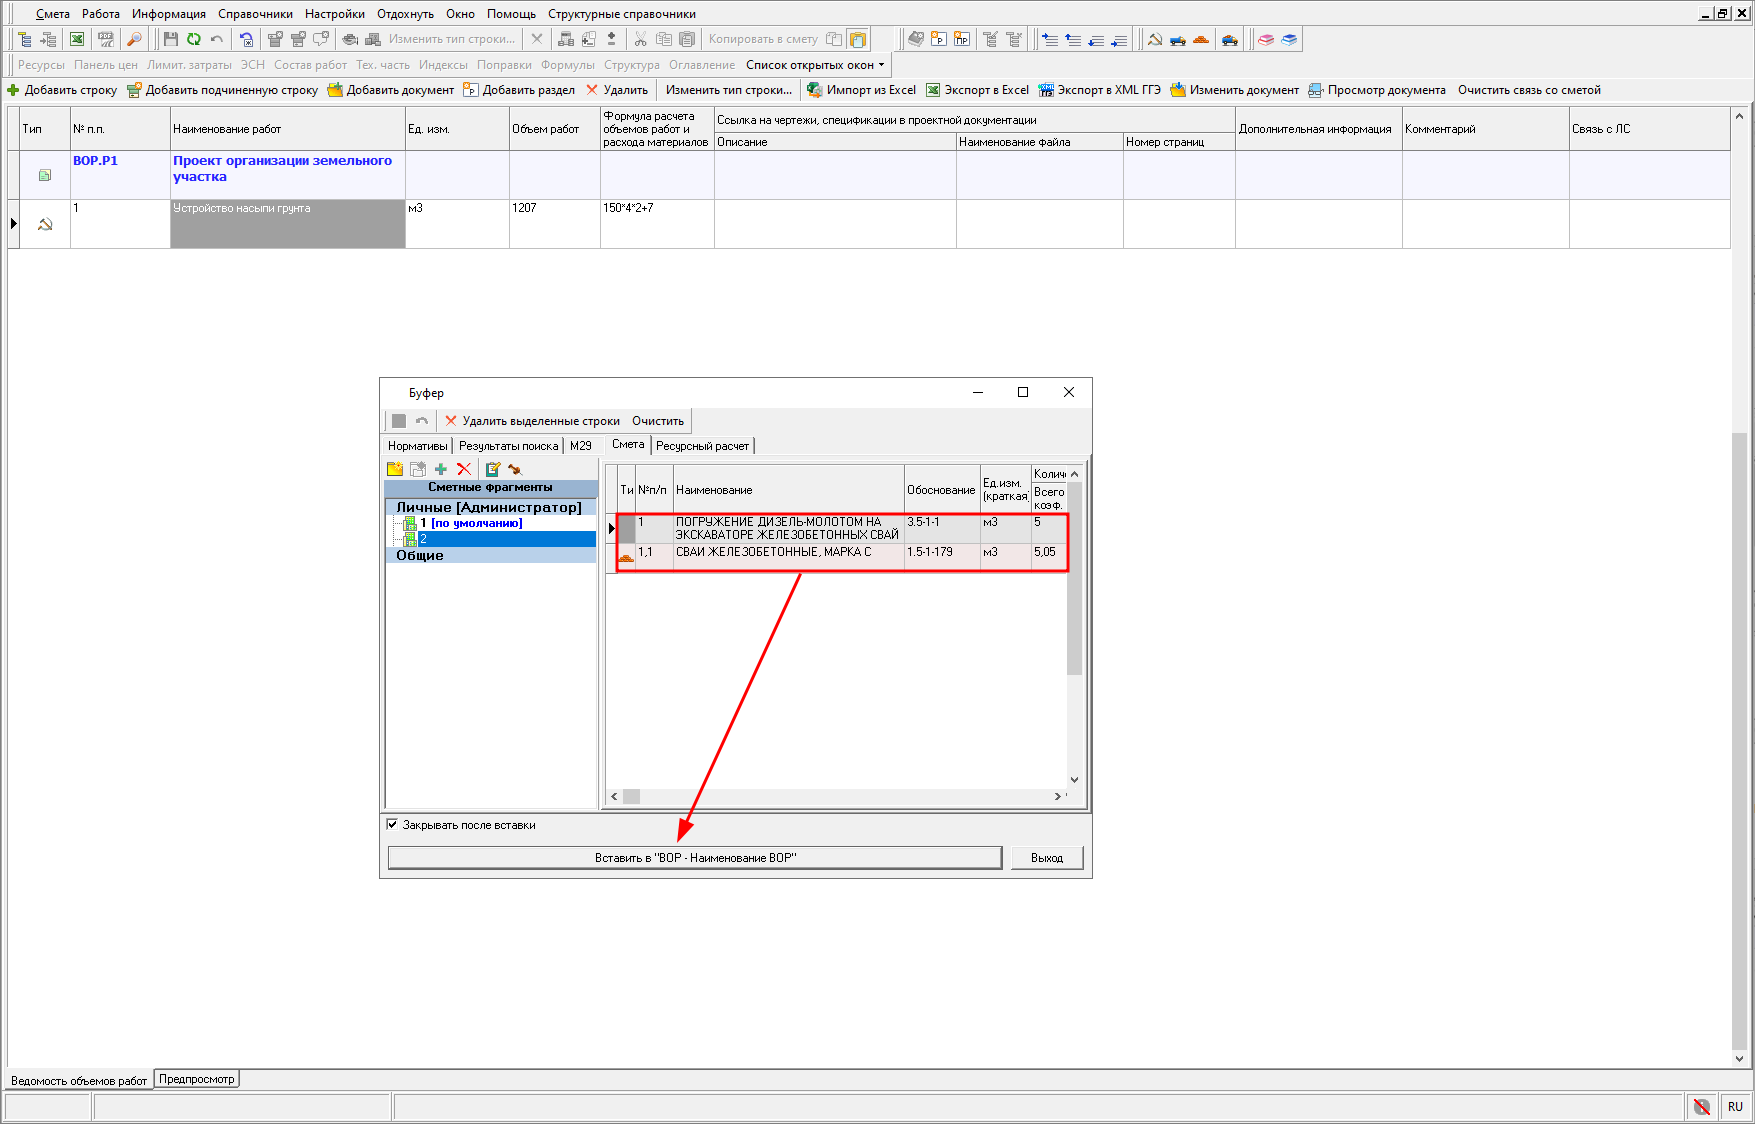Select the Устройство насыпи грунта cell
This screenshot has width=1755, height=1124.
[287, 223]
